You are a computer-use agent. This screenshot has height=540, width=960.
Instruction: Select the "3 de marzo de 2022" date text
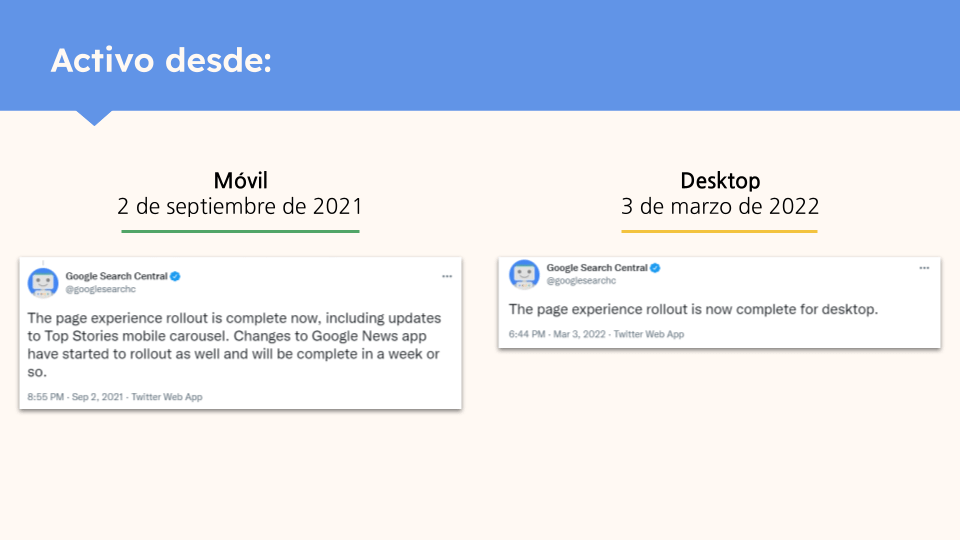tap(720, 207)
